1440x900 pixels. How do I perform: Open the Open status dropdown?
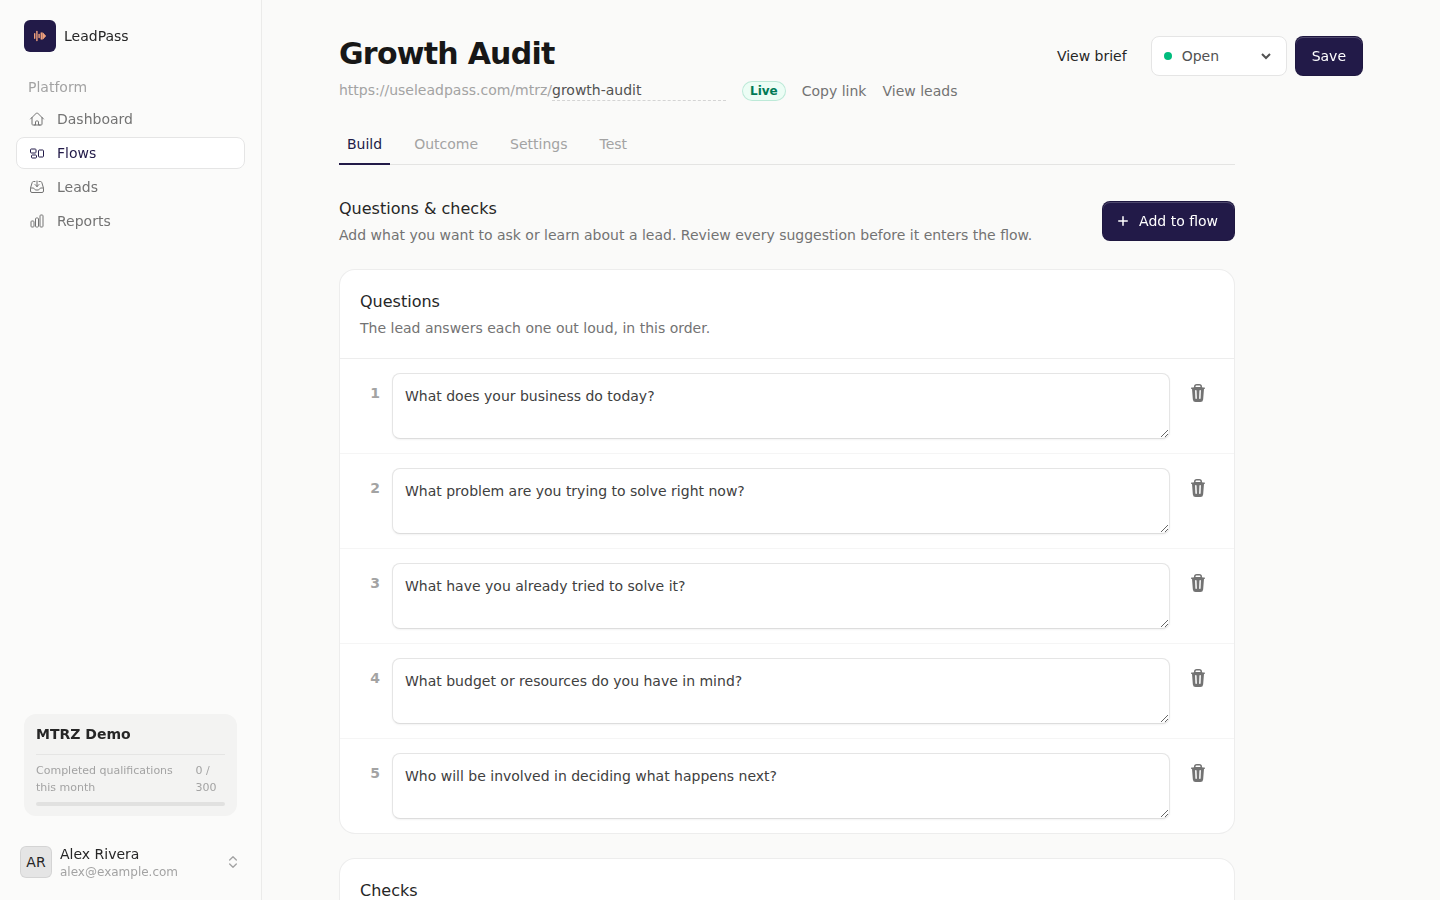(1218, 56)
